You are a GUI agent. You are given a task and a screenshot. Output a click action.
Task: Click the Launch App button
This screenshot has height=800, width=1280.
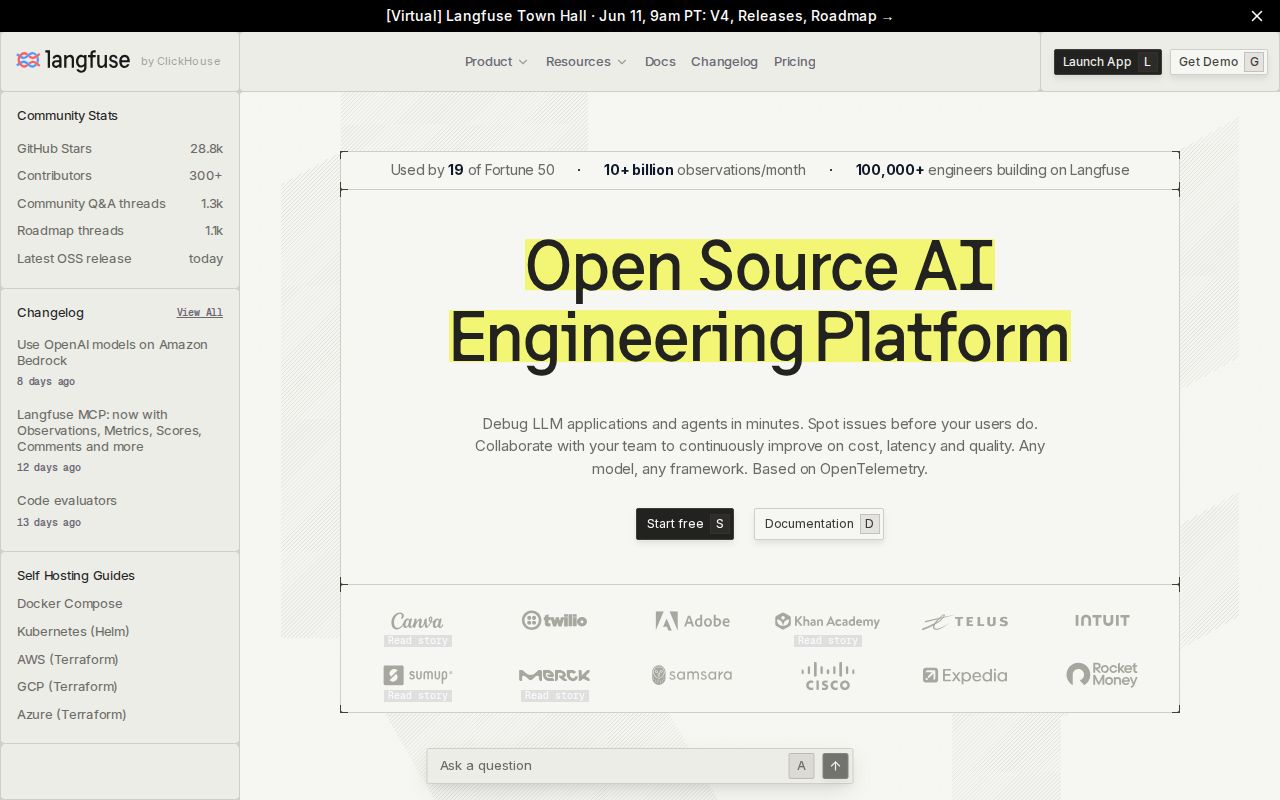[1108, 62]
